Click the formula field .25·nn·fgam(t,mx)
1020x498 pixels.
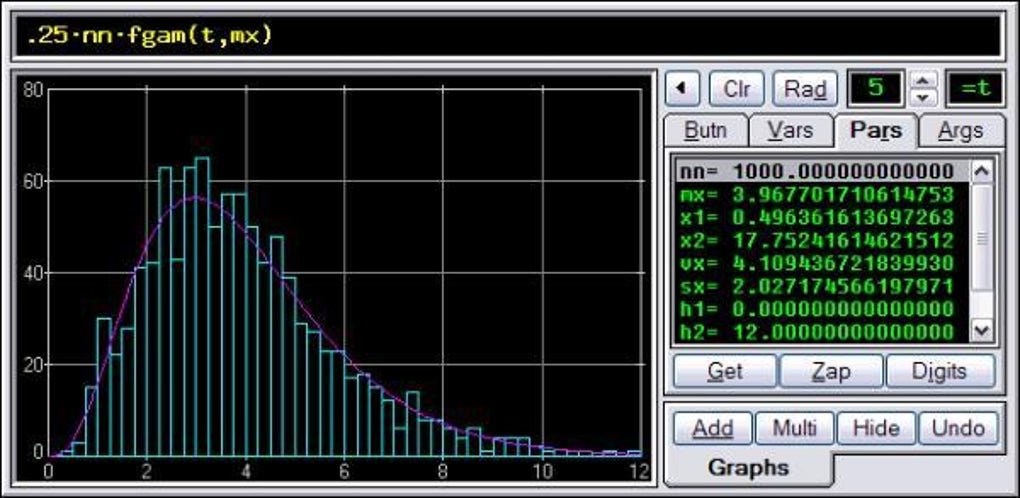(x=506, y=35)
